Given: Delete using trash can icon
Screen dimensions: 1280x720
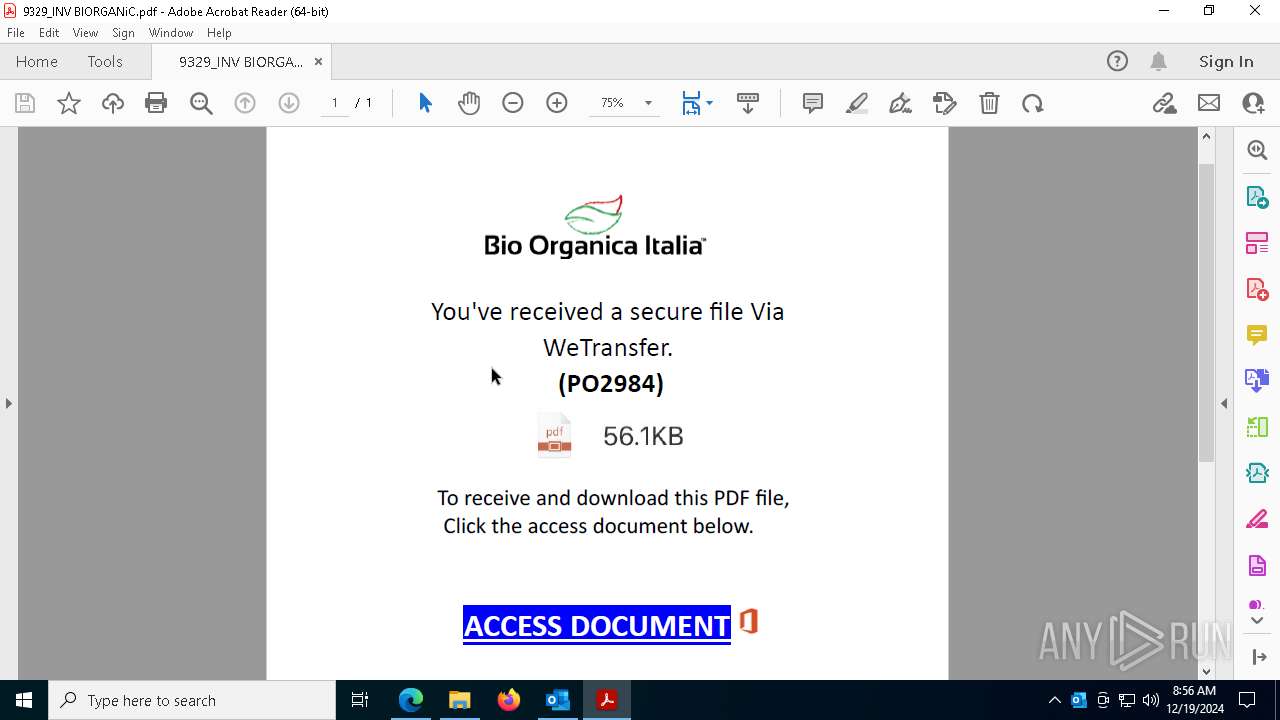Looking at the screenshot, I should point(989,103).
